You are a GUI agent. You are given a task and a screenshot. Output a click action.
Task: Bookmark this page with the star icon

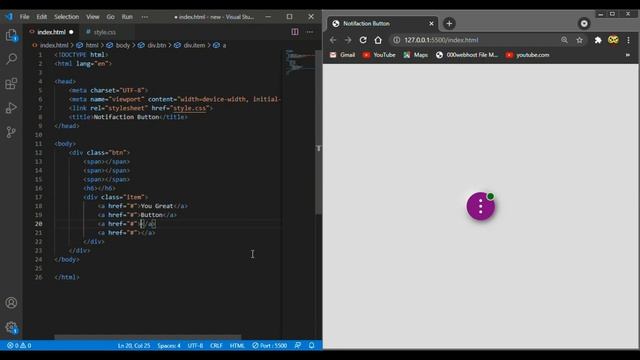point(580,40)
